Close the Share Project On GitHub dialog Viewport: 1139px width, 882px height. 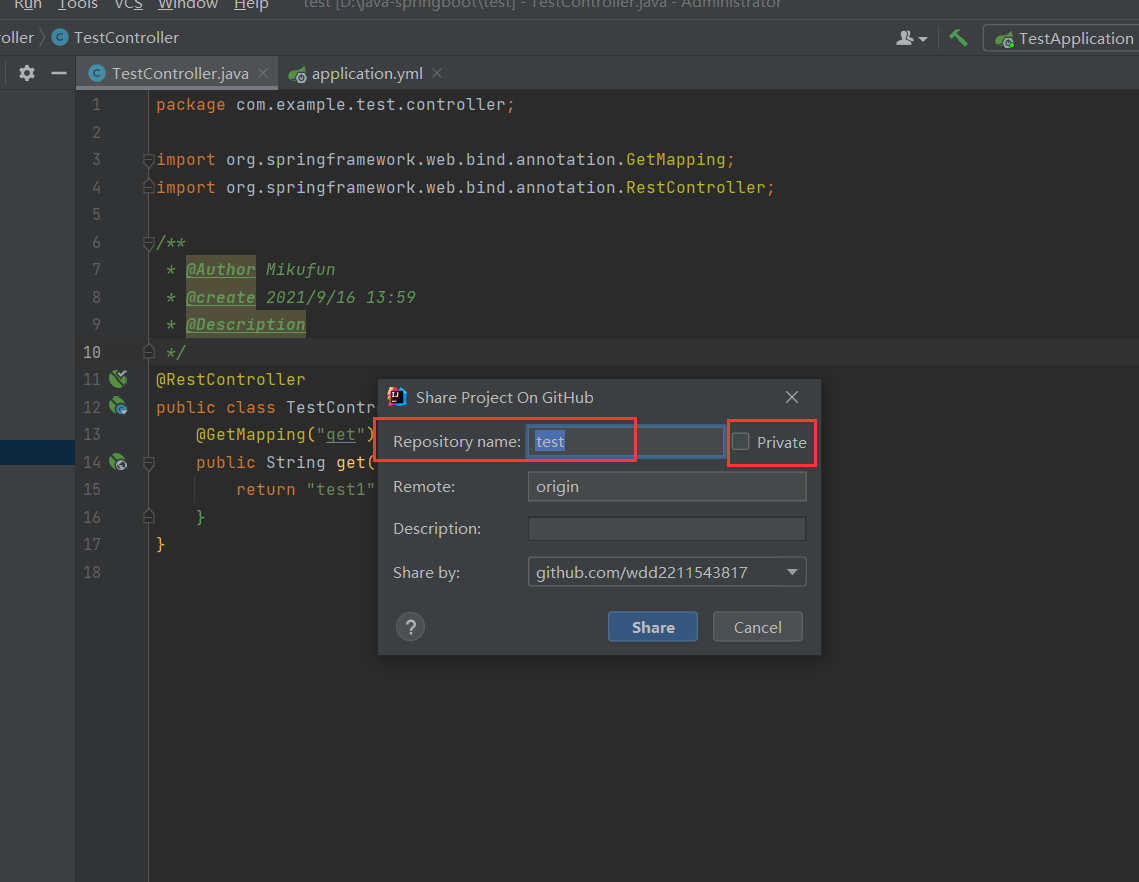792,397
